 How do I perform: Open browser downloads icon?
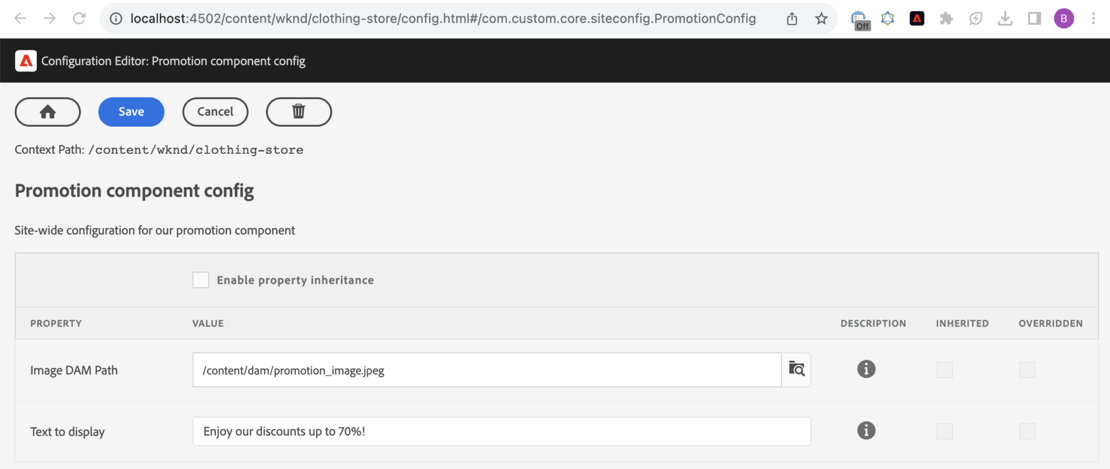click(x=1005, y=19)
